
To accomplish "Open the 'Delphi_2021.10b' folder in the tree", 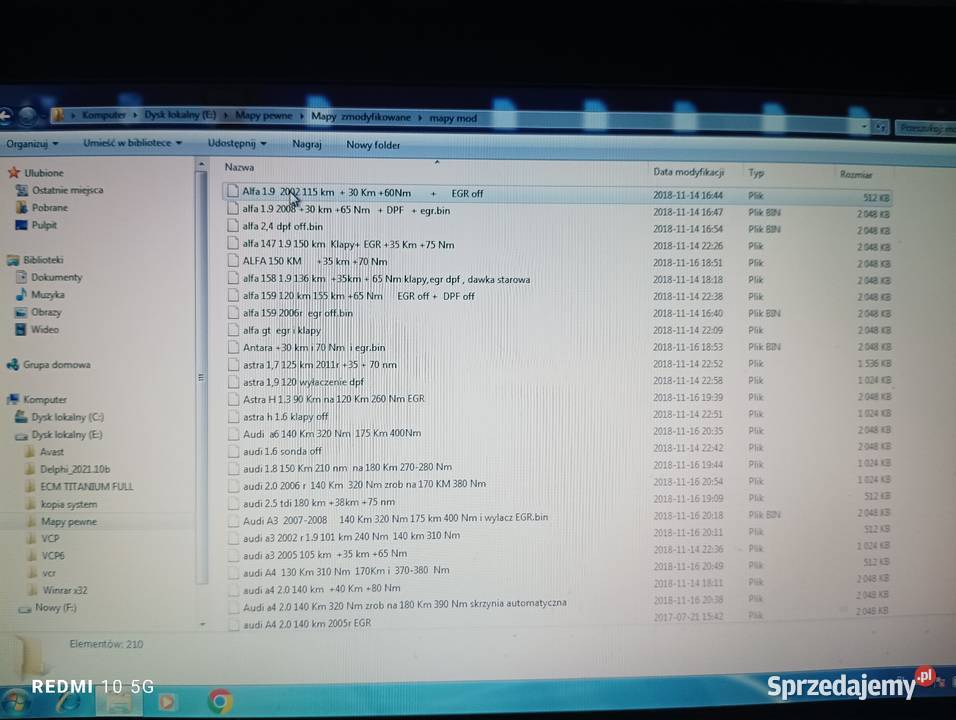I will coord(75,469).
